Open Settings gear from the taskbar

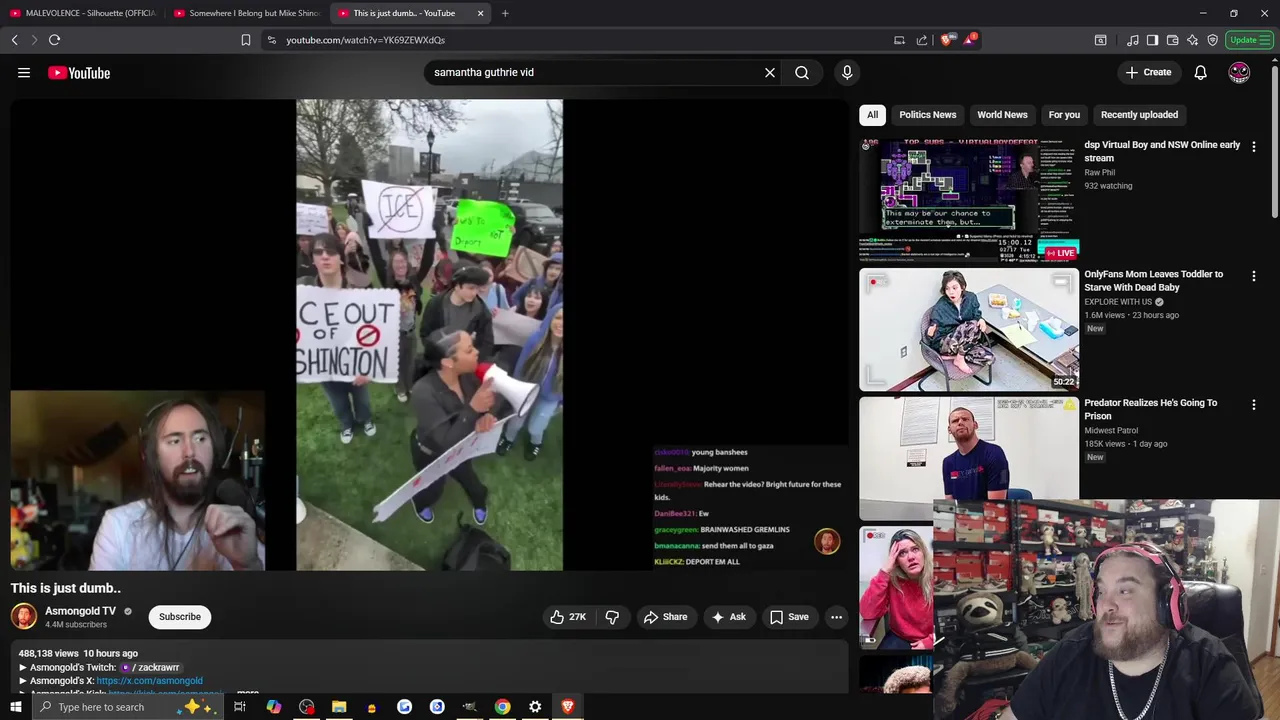pos(535,707)
